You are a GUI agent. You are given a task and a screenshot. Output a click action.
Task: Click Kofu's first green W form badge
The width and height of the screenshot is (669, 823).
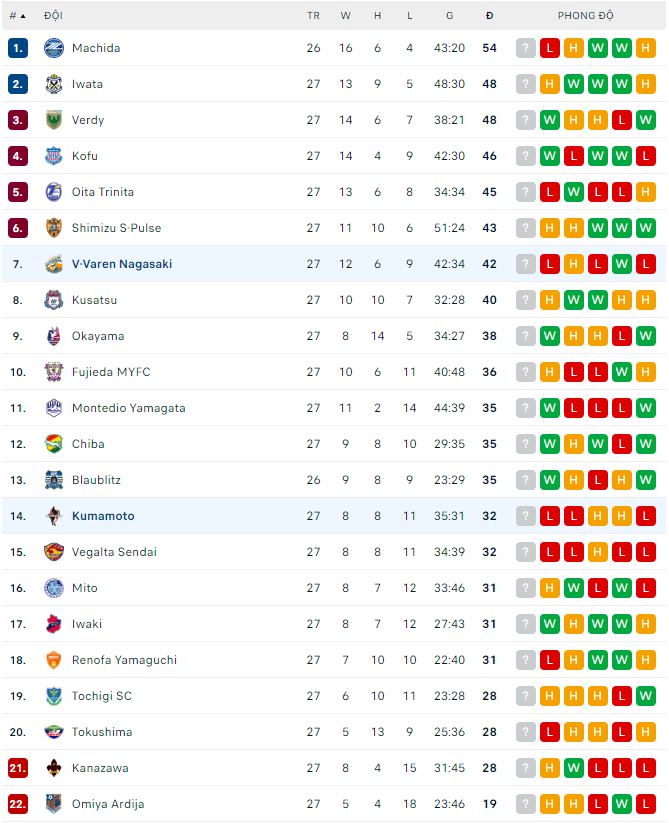550,156
